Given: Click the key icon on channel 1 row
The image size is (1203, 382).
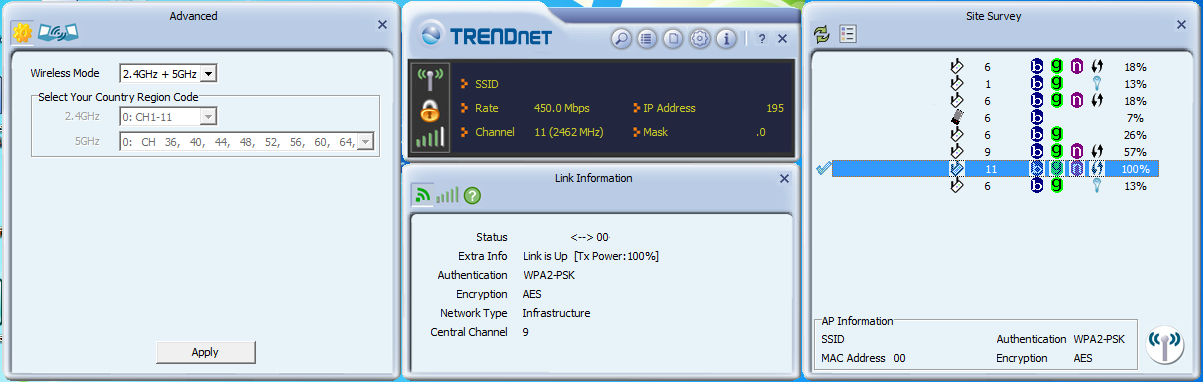Looking at the screenshot, I should 1097,84.
